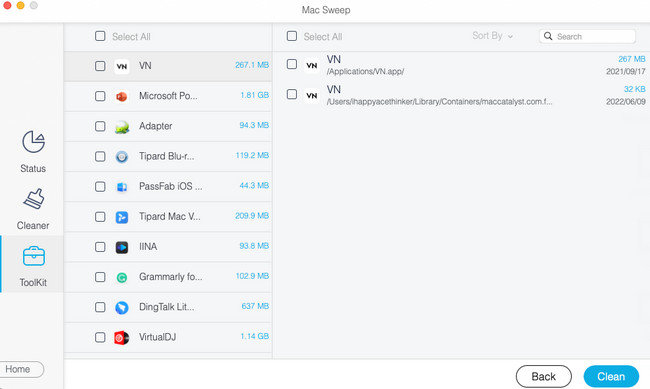This screenshot has height=389, width=650.
Task: Click the IINA player app icon
Action: coord(121,247)
